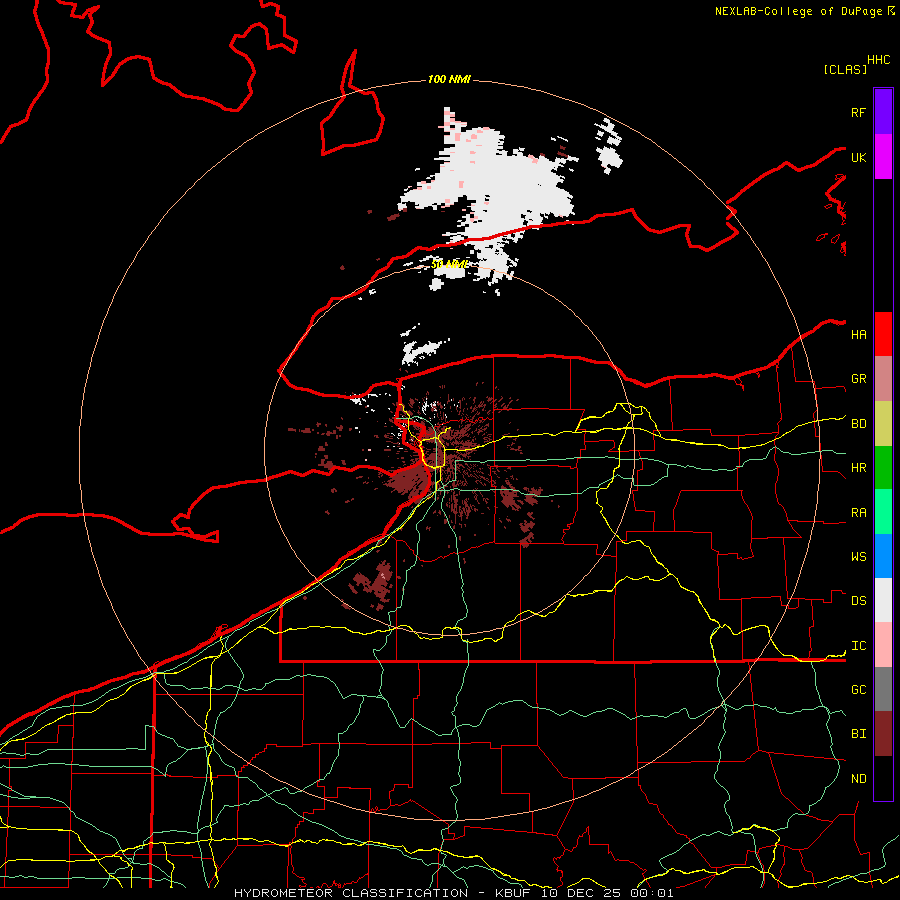Click the WS legend label
This screenshot has height=900, width=900.
858,557
